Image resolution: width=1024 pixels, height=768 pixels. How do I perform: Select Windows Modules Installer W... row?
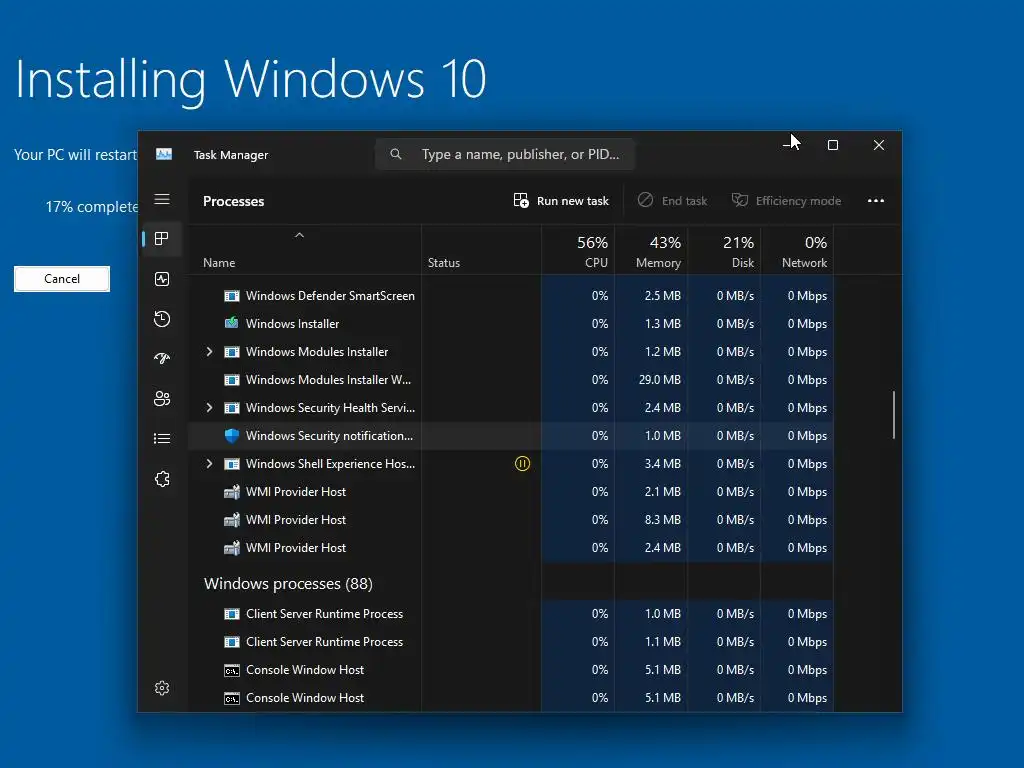pyautogui.click(x=511, y=379)
